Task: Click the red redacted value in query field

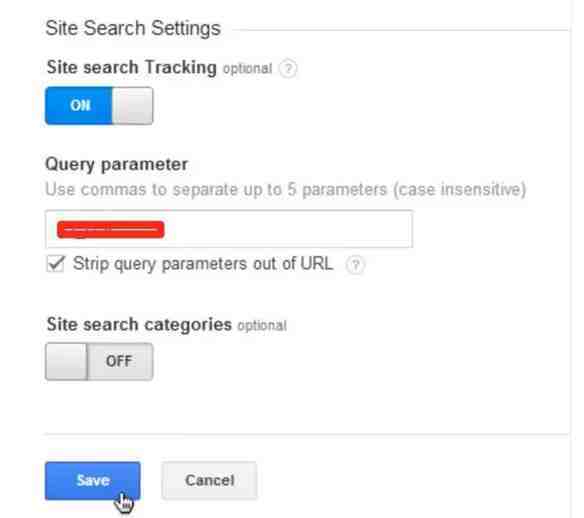Action: [111, 229]
